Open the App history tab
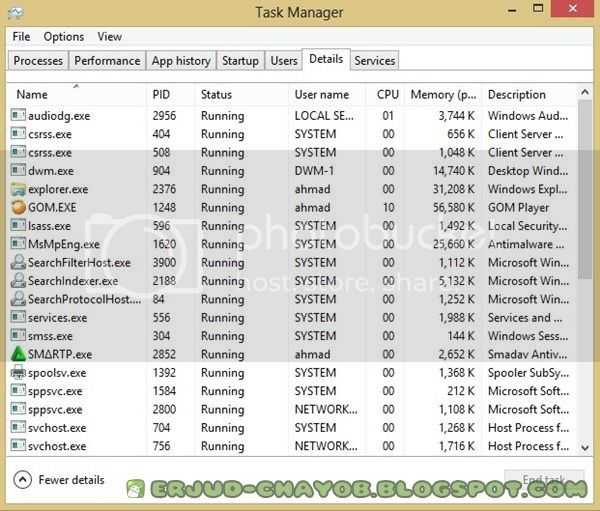Image resolution: width=600 pixels, height=511 pixels. [x=181, y=60]
